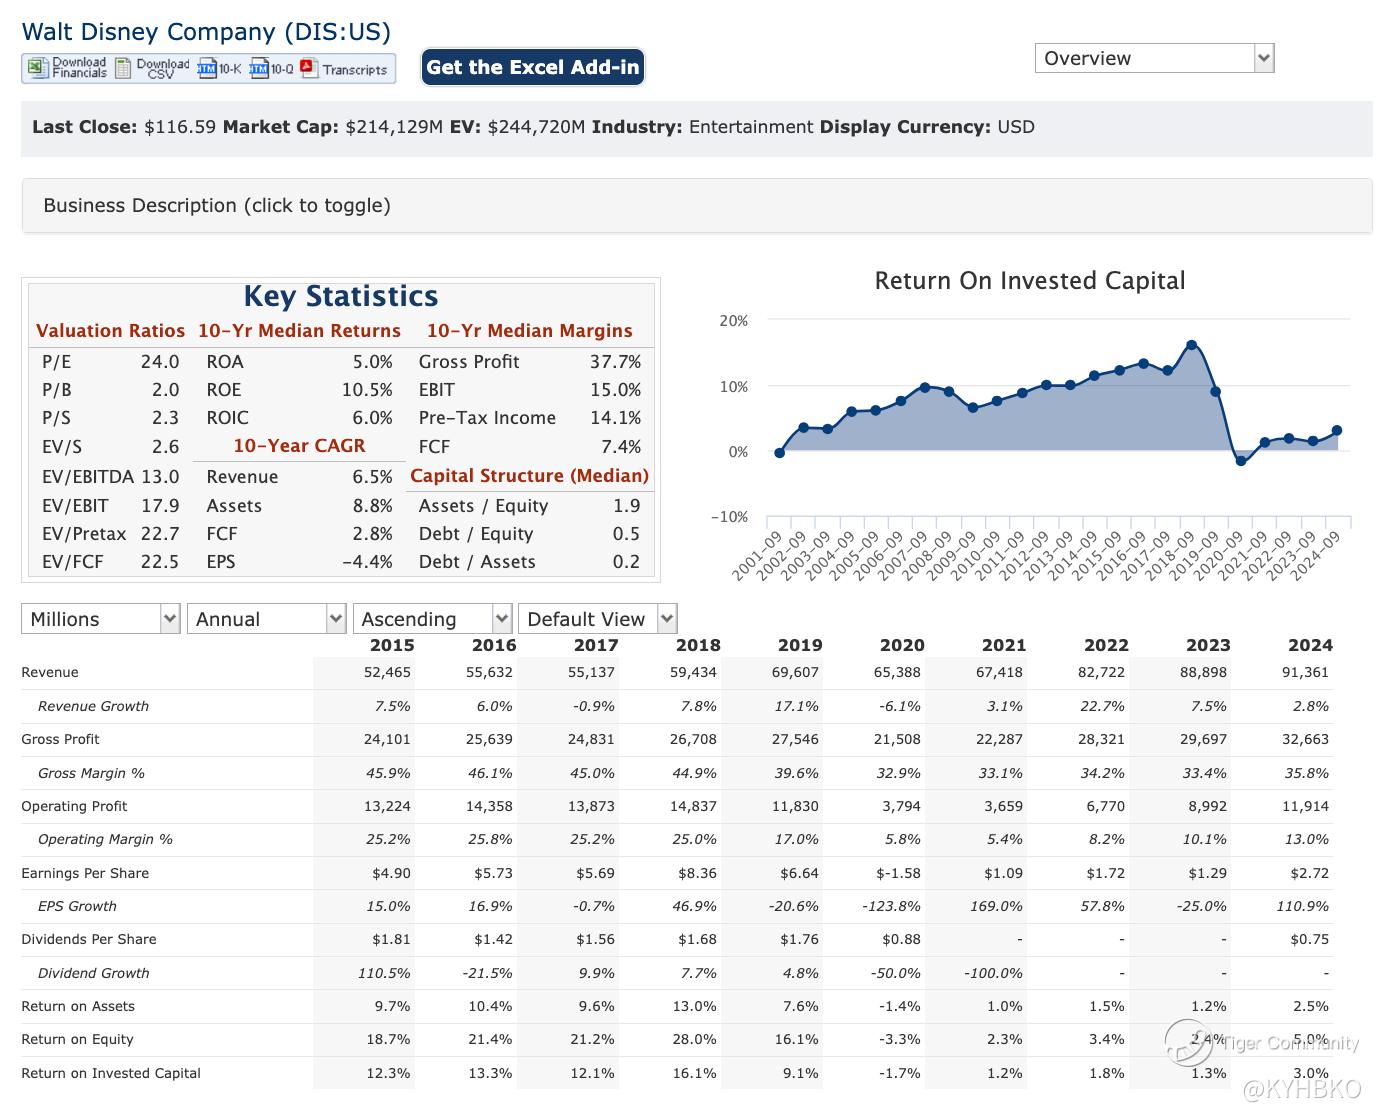Open the 10-K HTM document icon
Image resolution: width=1388 pixels, height=1120 pixels.
[x=207, y=68]
